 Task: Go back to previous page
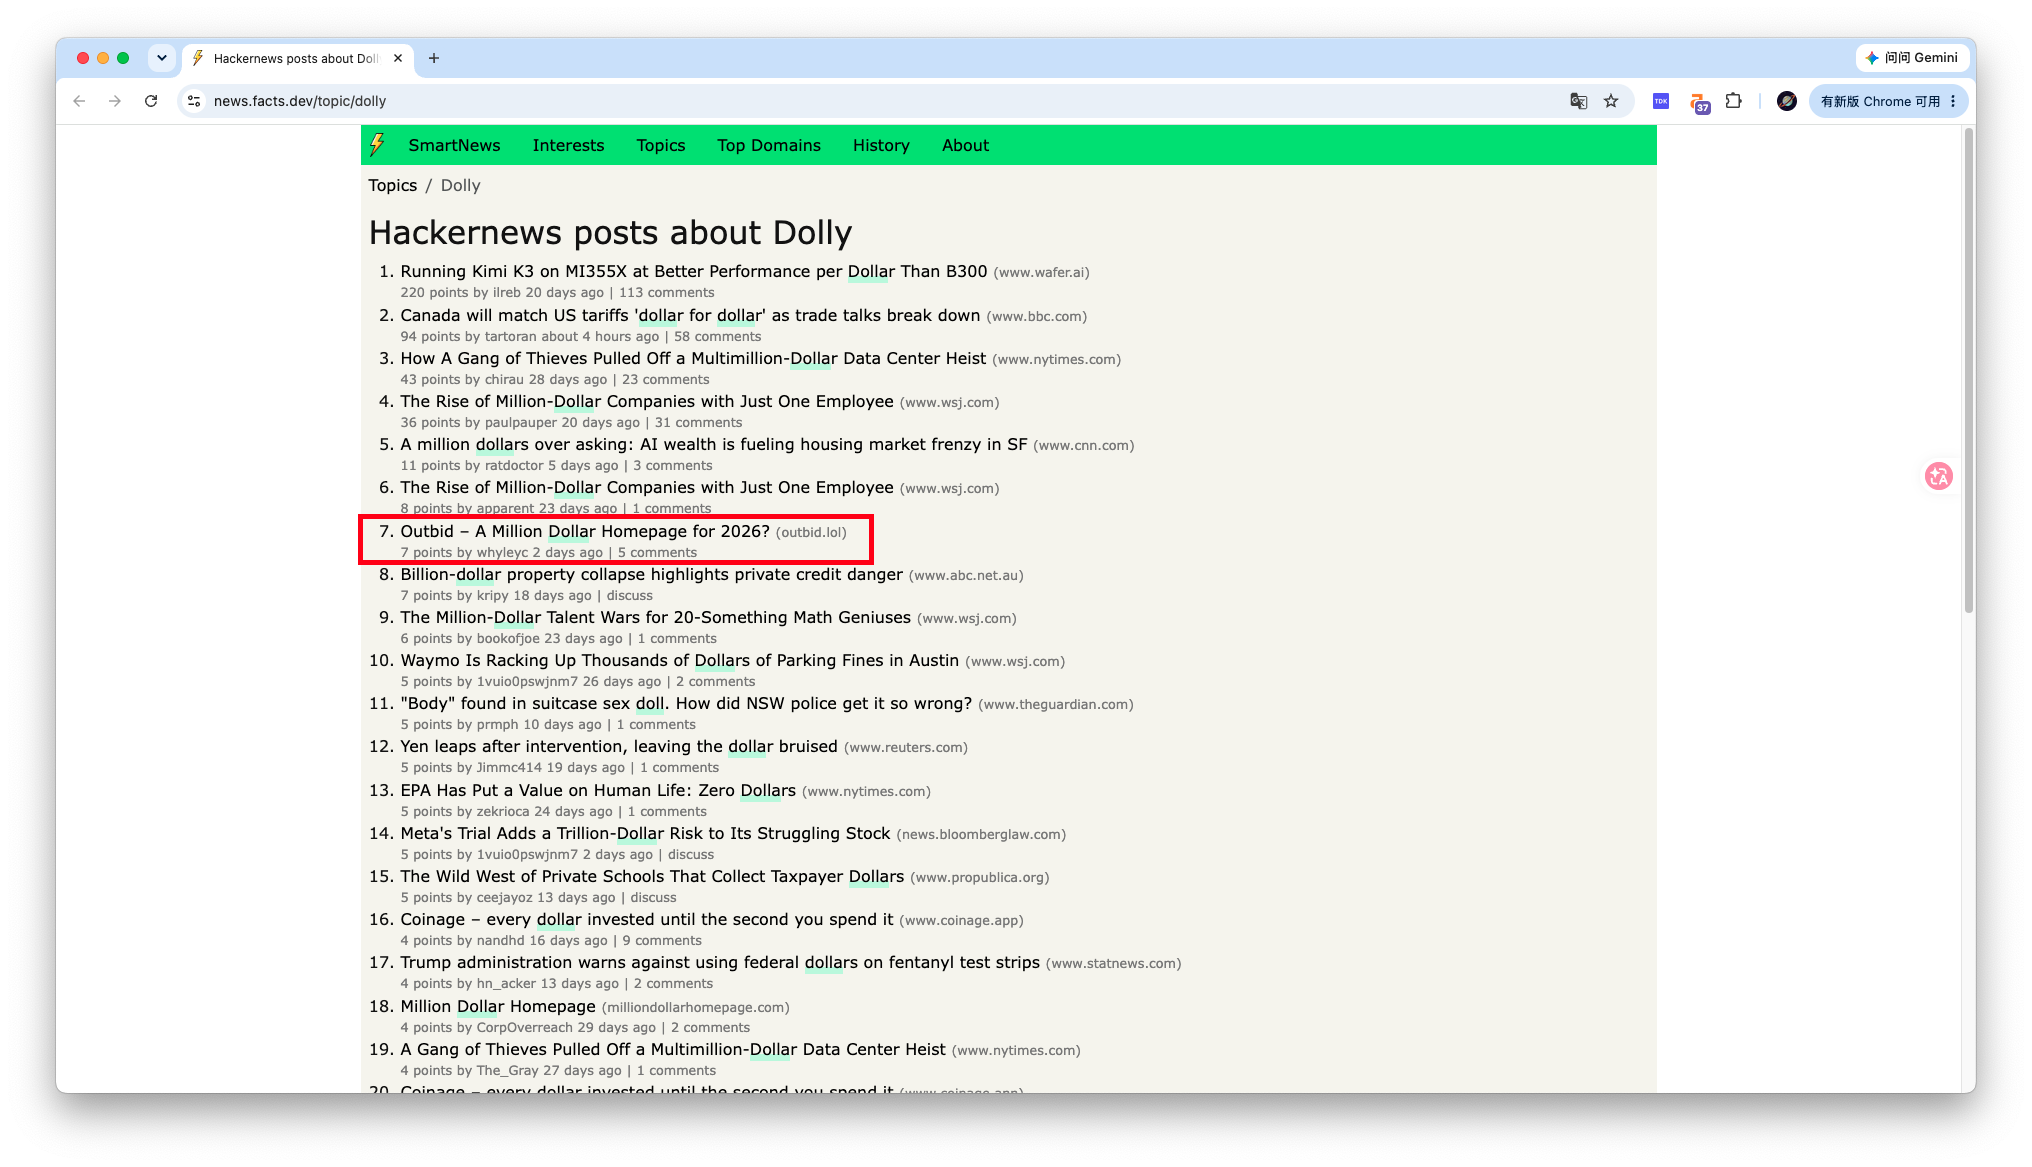pos(79,101)
